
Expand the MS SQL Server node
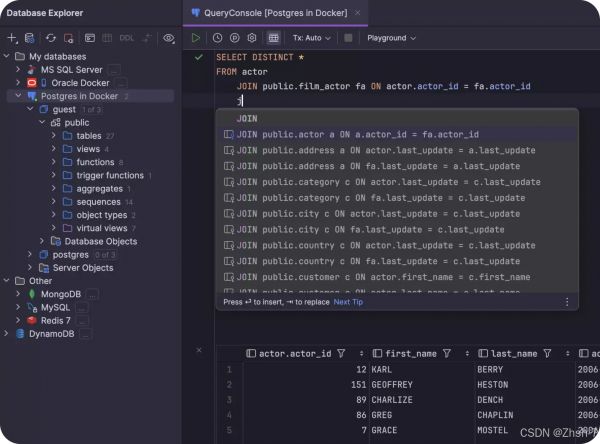[19, 69]
